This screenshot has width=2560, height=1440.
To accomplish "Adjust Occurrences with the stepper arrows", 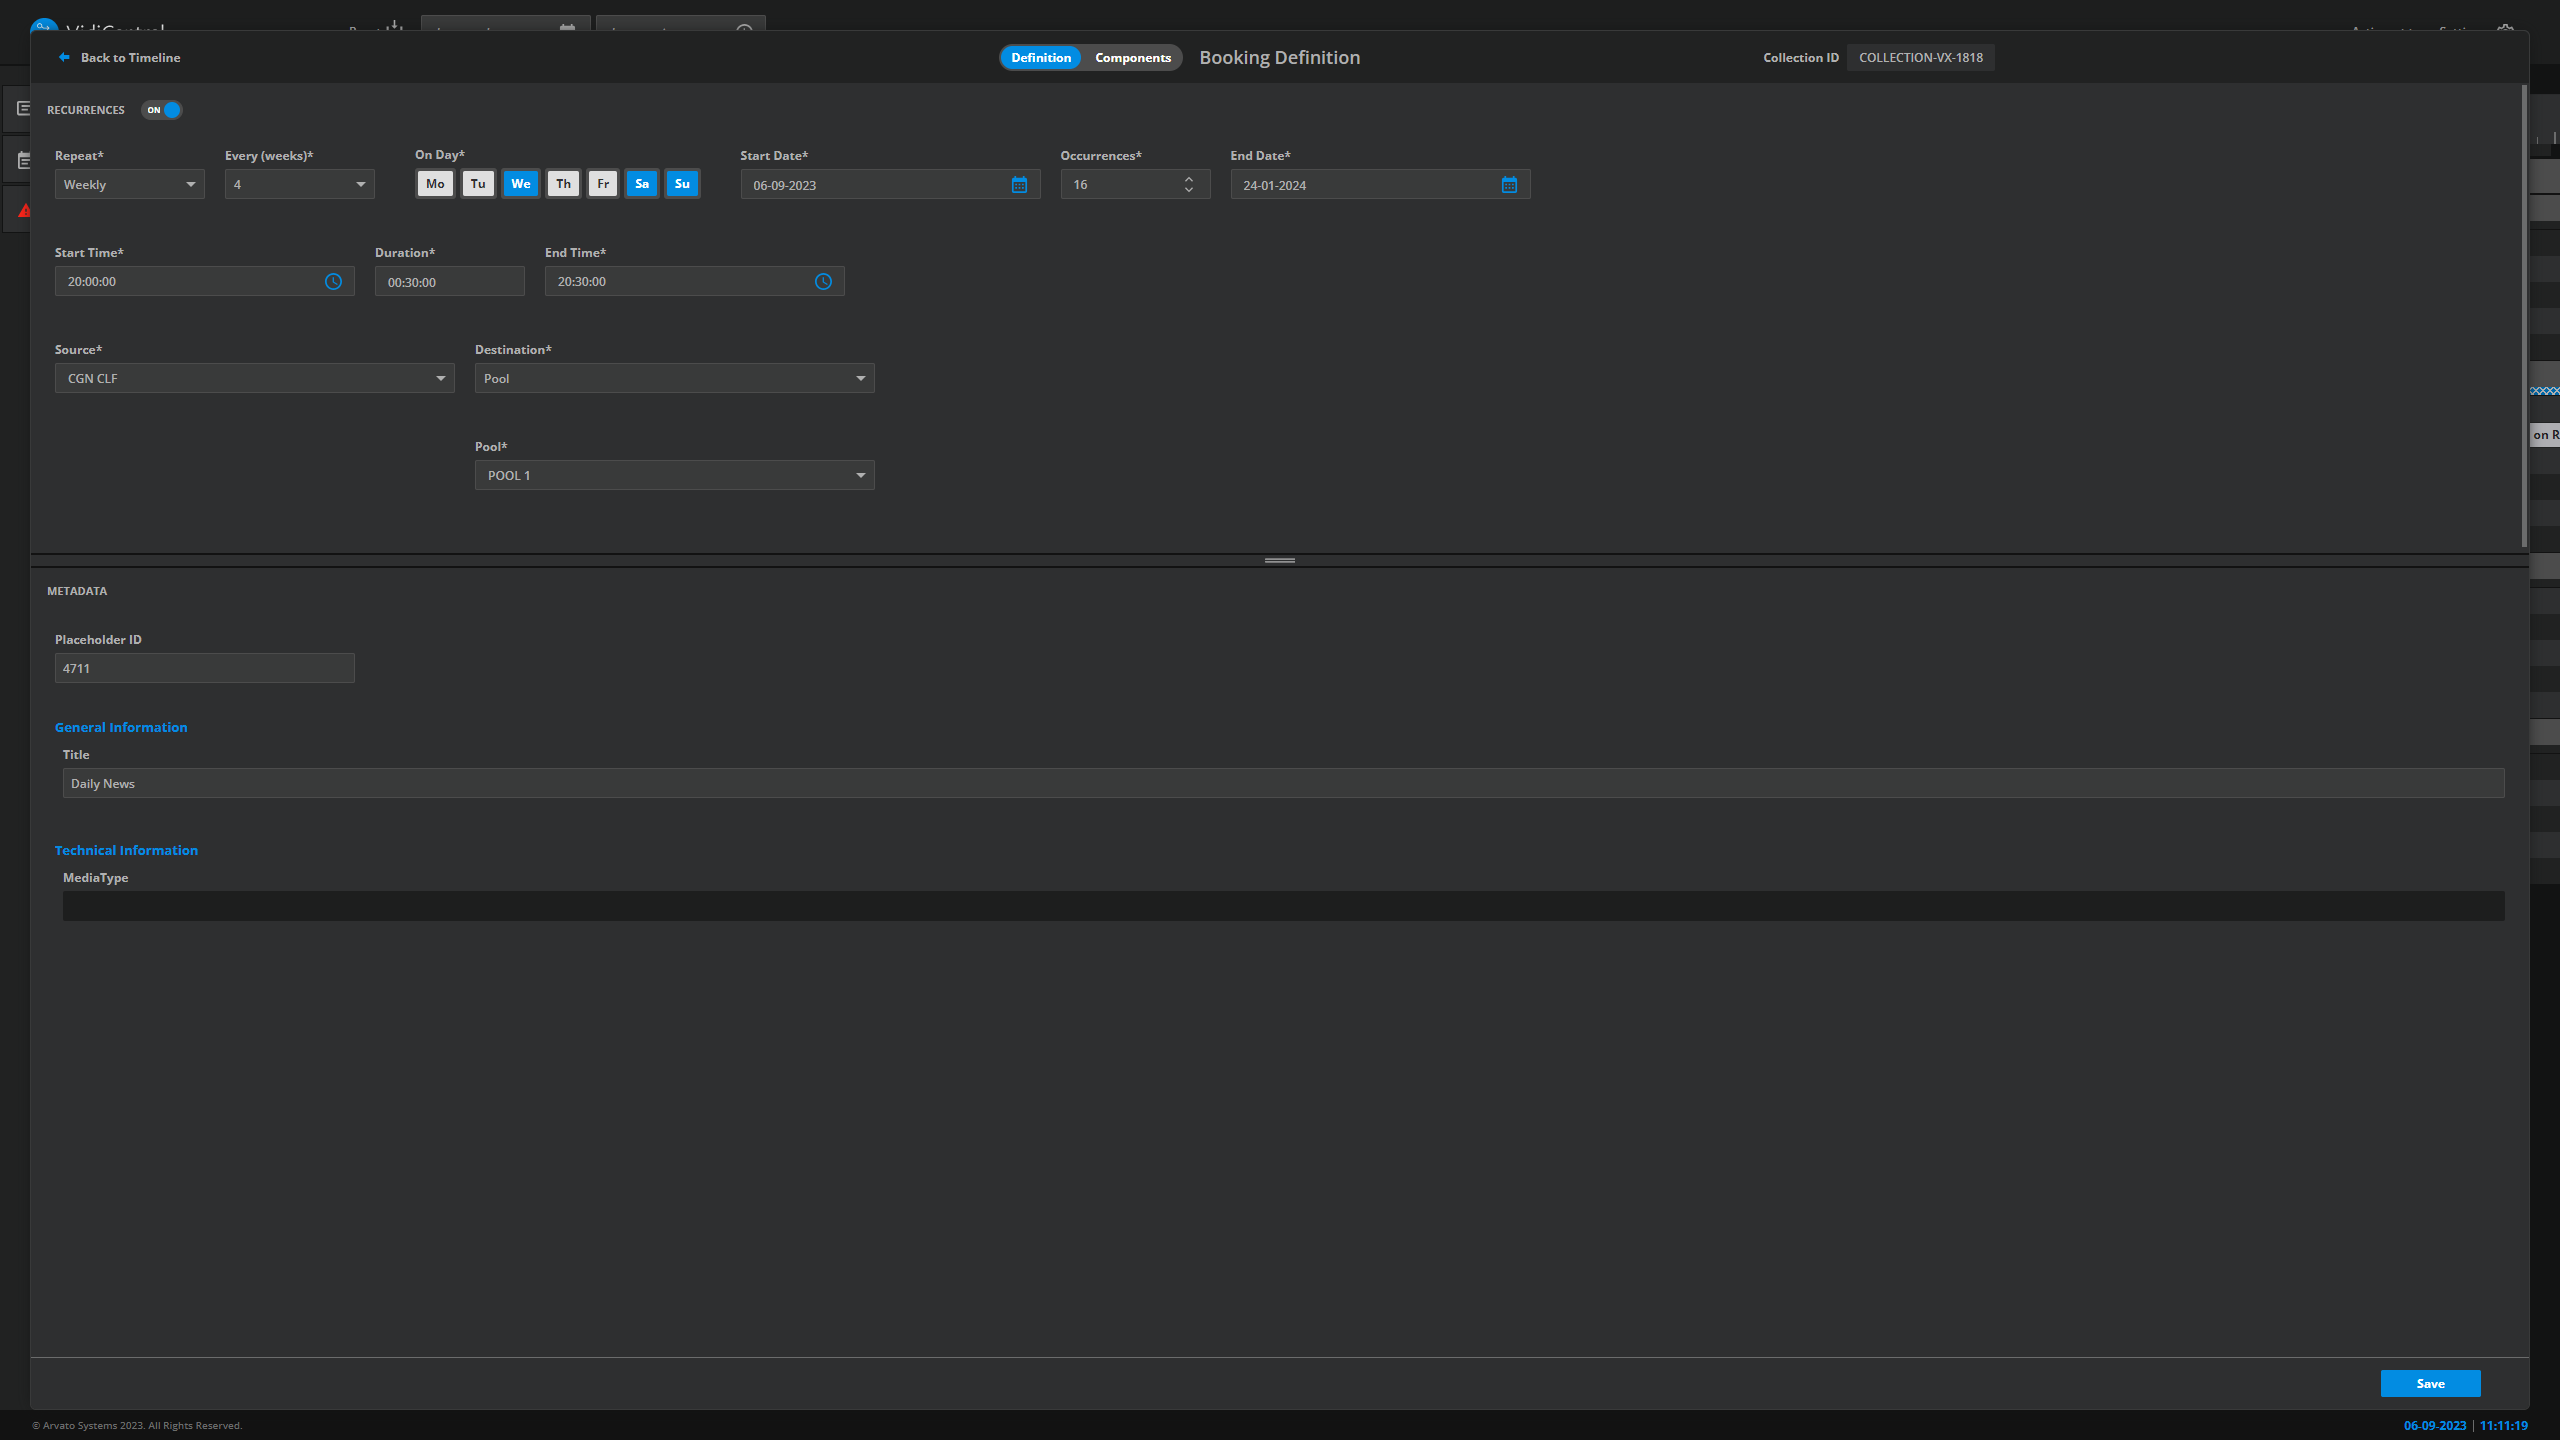I will coord(1189,185).
